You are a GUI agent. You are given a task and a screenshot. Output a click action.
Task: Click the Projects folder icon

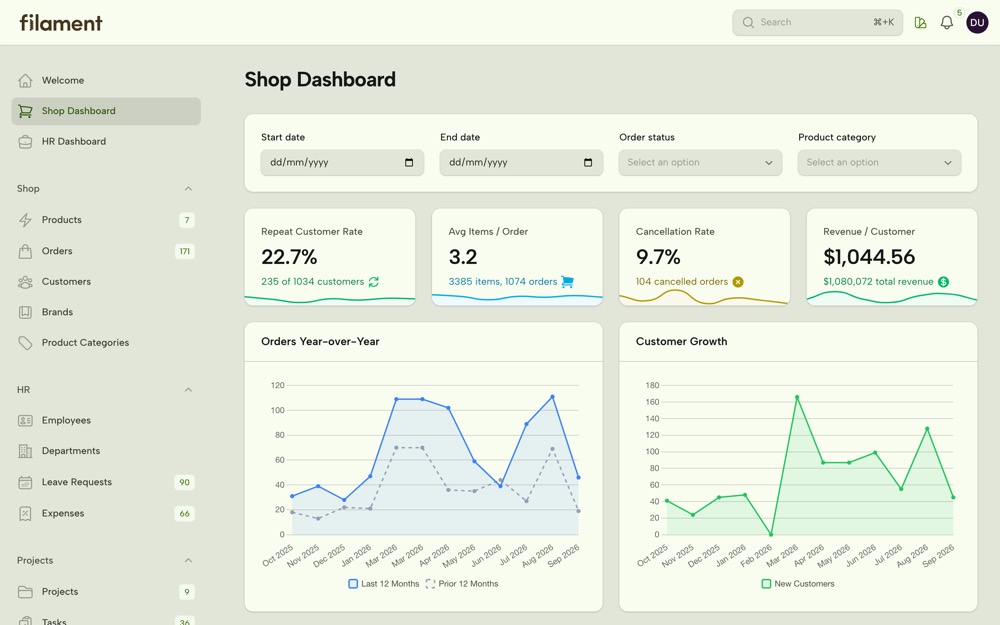pos(25,592)
